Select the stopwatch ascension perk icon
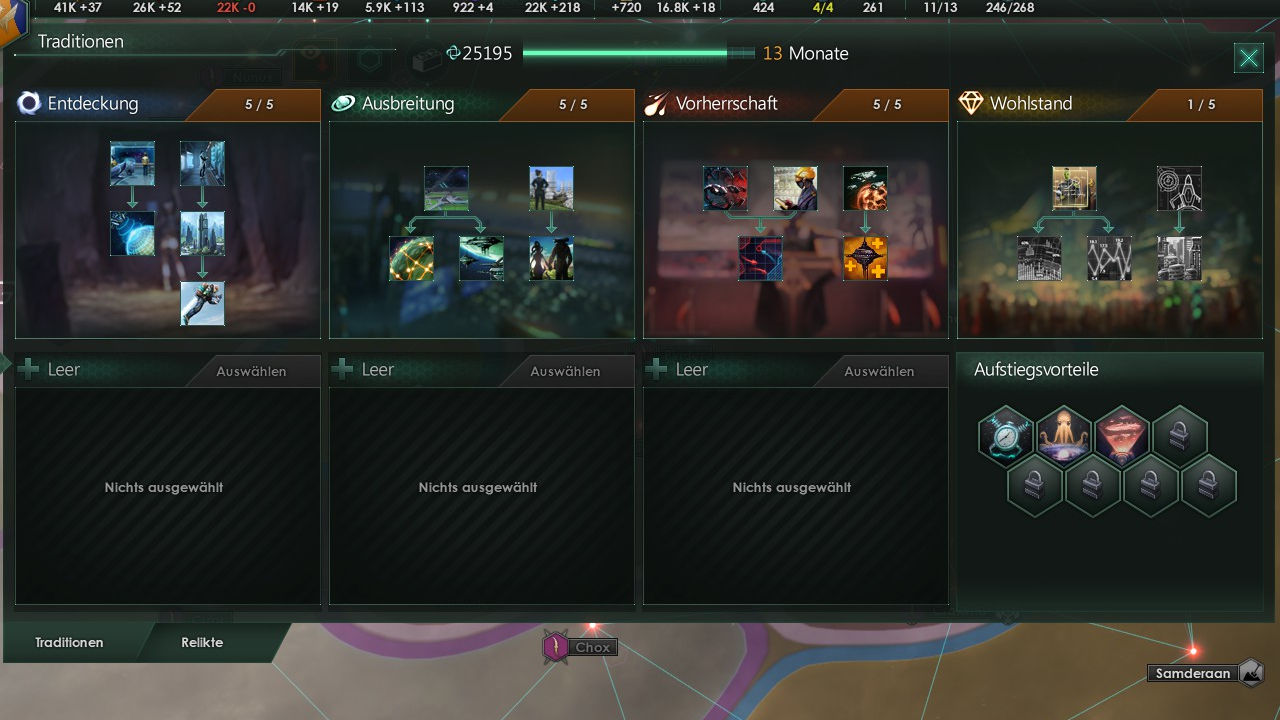The width and height of the screenshot is (1280, 720). click(1006, 435)
